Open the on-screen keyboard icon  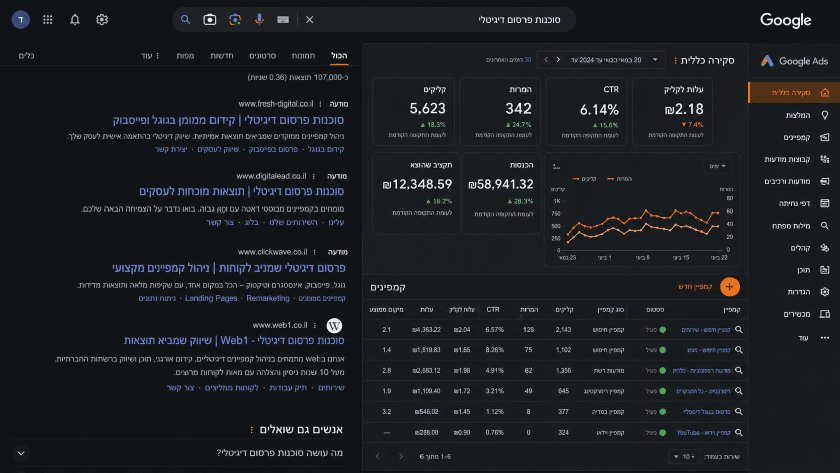pyautogui.click(x=283, y=19)
